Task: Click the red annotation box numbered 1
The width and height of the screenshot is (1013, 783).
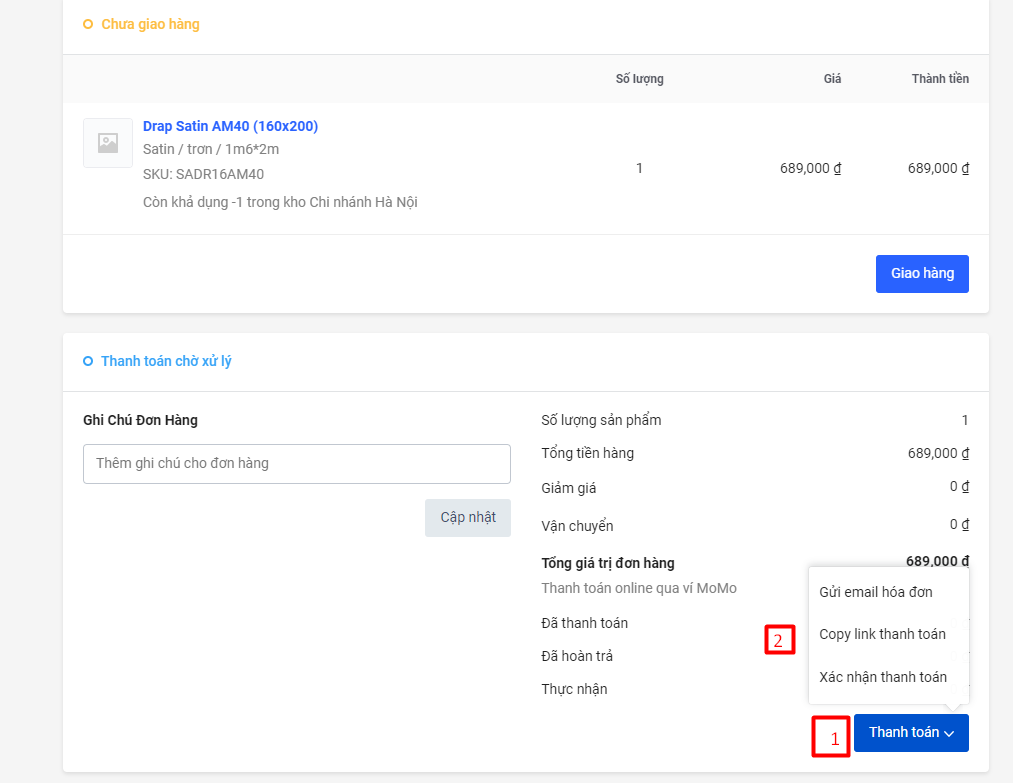Action: pos(830,738)
